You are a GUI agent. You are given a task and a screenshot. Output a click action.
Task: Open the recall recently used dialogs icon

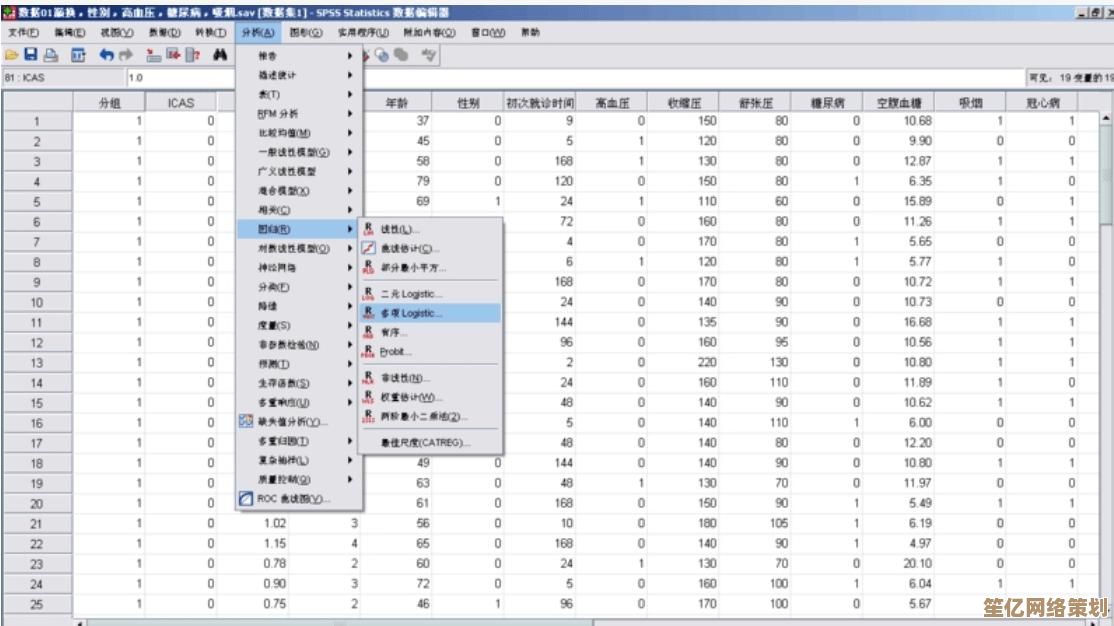click(x=77, y=53)
